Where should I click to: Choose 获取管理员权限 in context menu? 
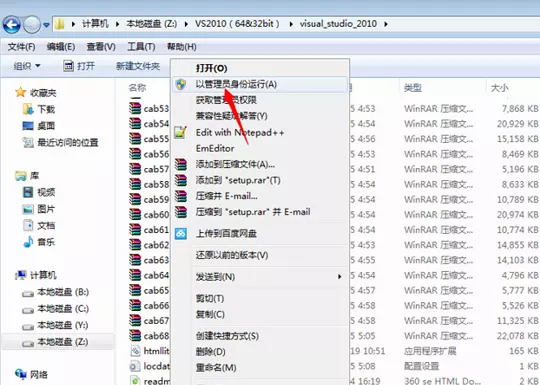coord(226,100)
